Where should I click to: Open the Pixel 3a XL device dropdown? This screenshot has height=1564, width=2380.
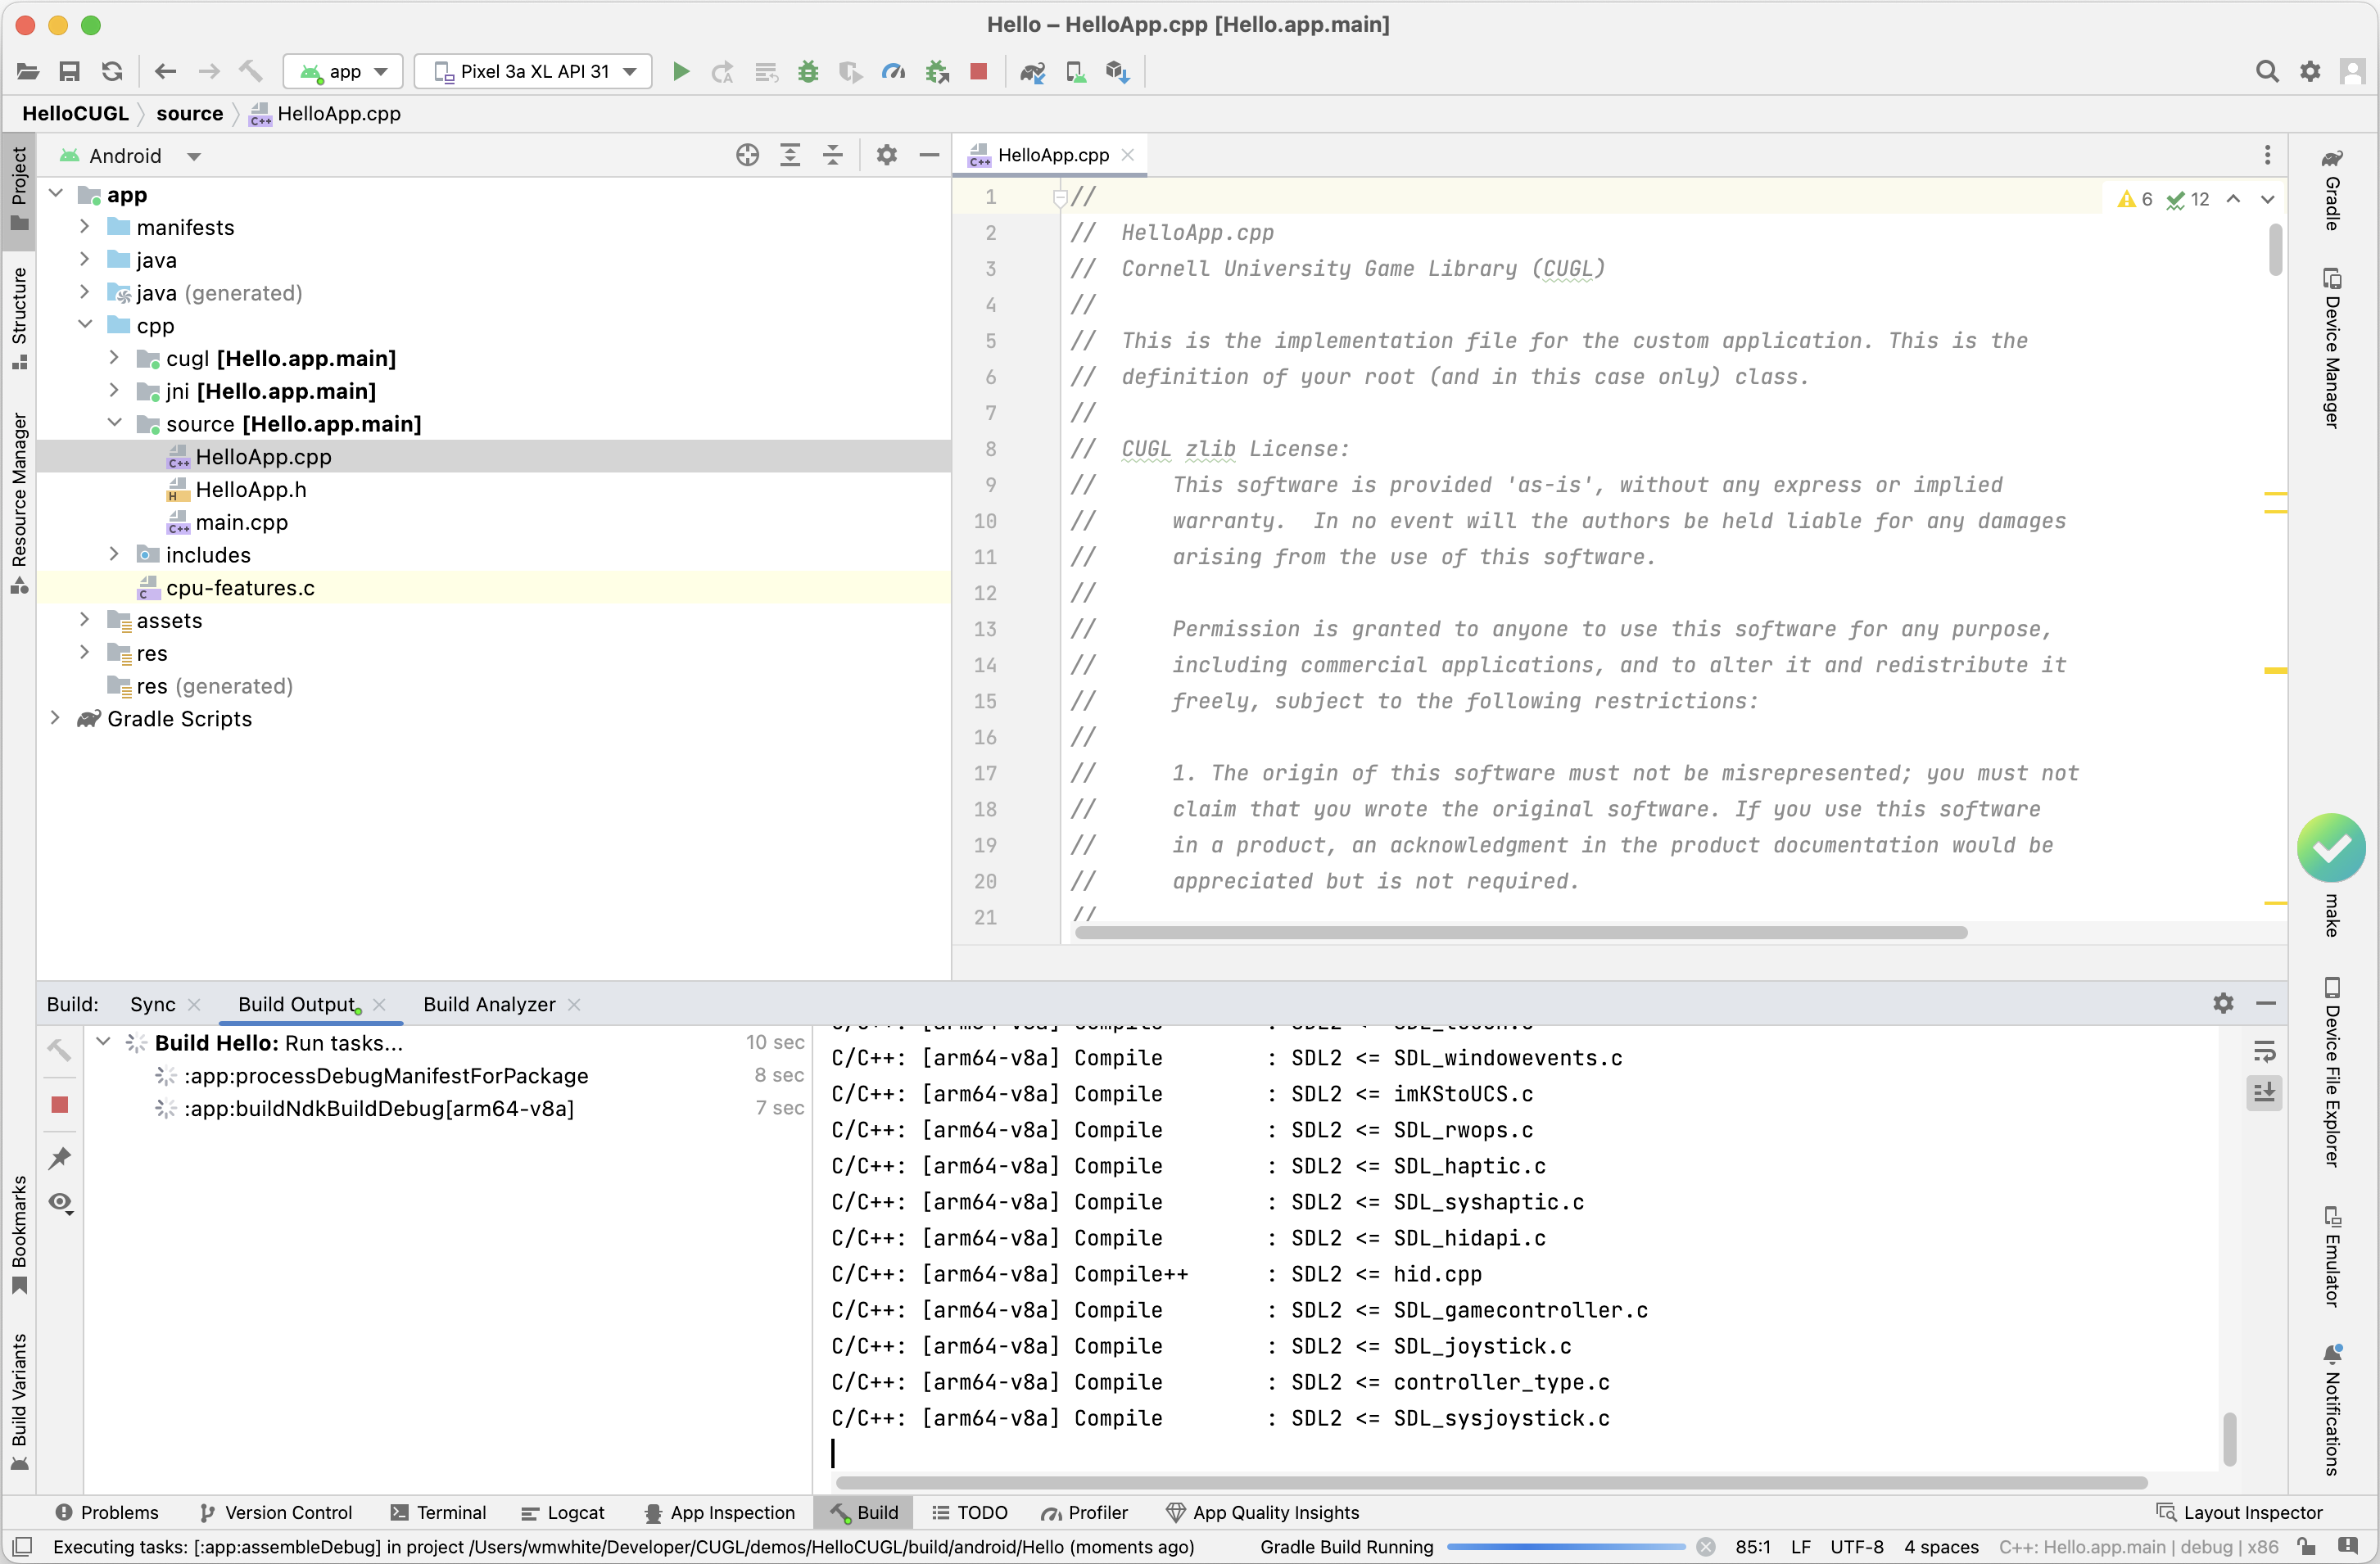tap(533, 71)
